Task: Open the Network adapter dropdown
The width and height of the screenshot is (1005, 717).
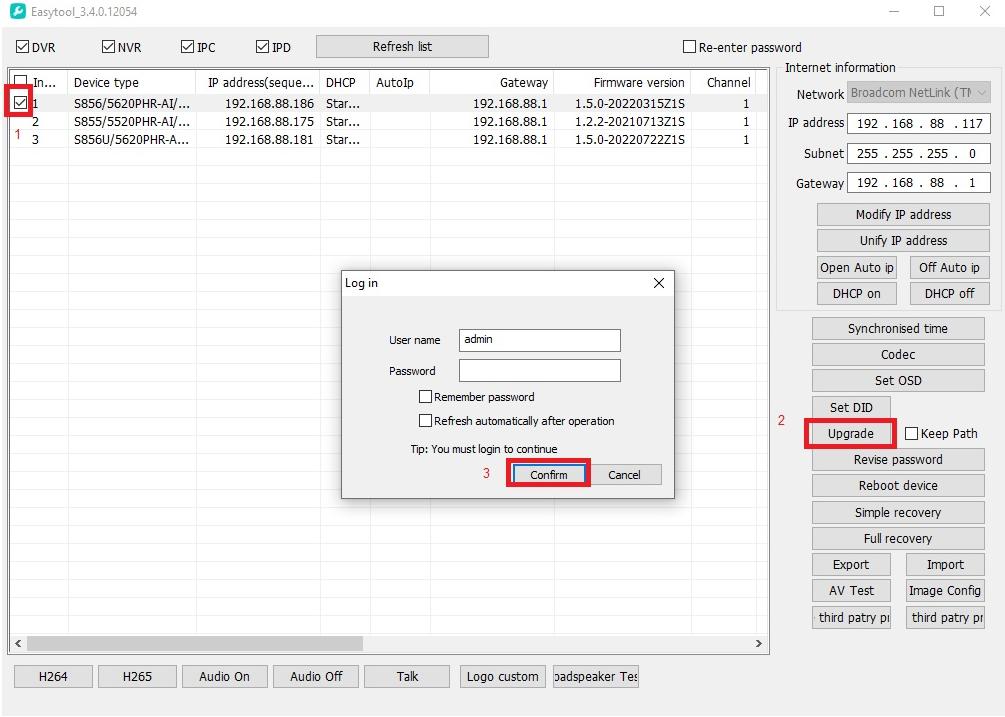Action: (918, 93)
